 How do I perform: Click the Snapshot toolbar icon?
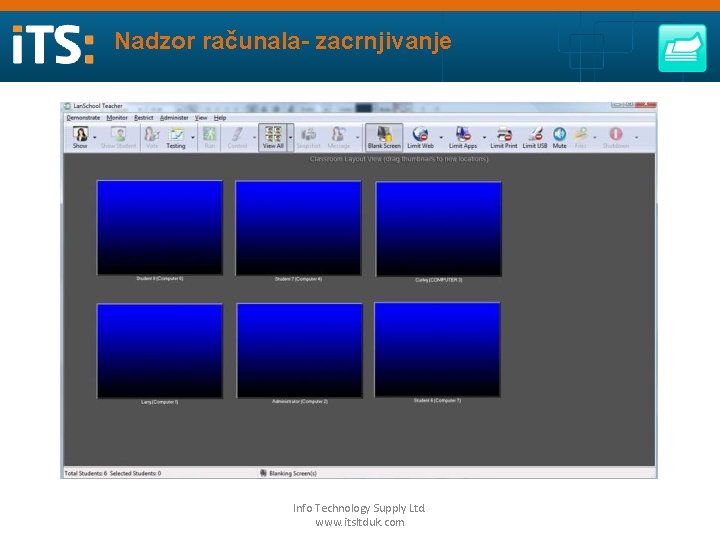[x=308, y=137]
